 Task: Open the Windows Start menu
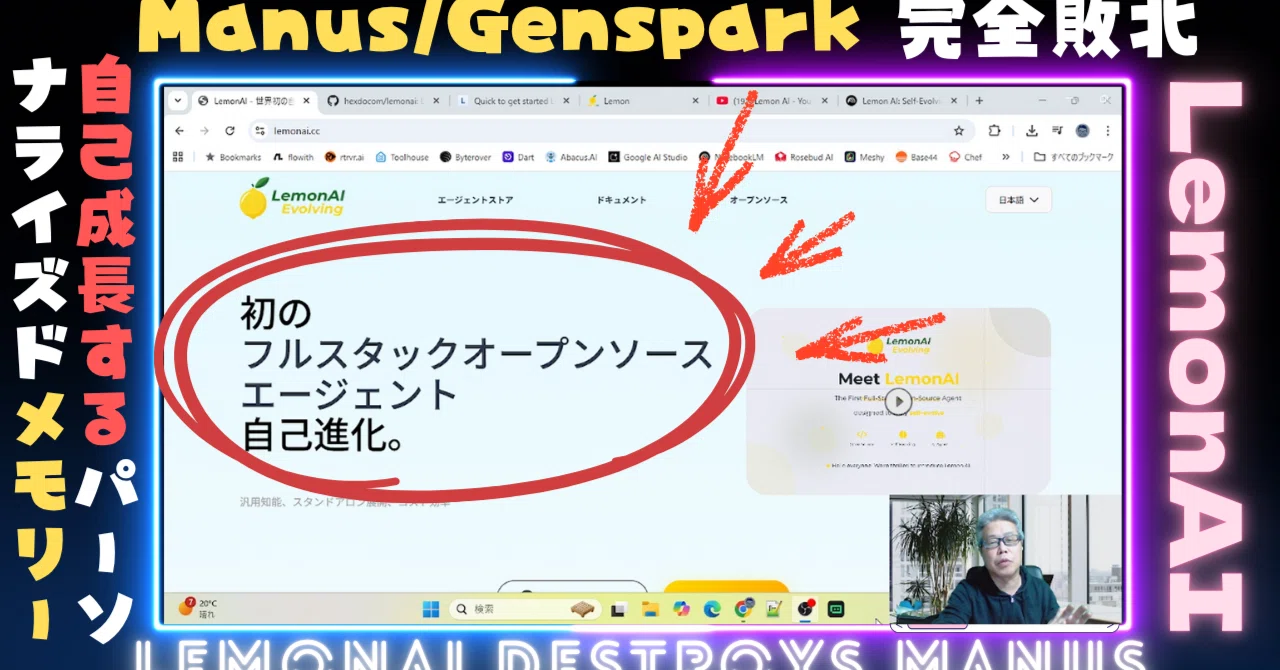click(x=430, y=608)
